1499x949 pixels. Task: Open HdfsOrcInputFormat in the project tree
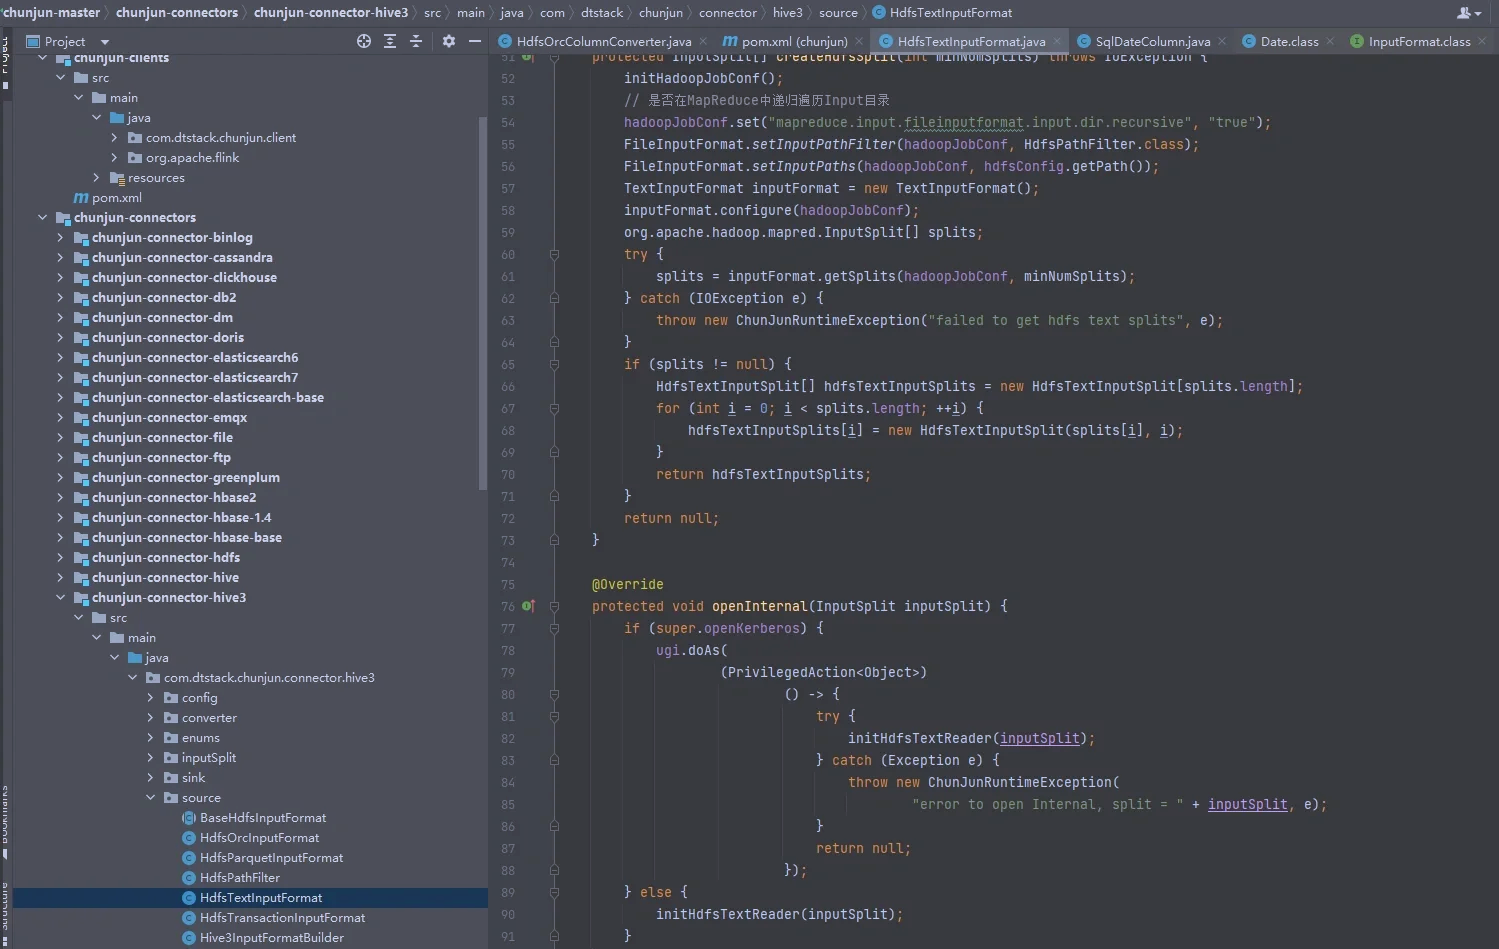click(x=259, y=838)
